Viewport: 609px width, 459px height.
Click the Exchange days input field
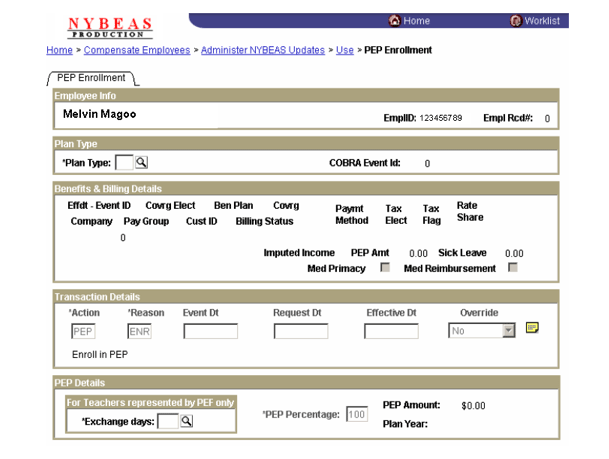(x=168, y=421)
